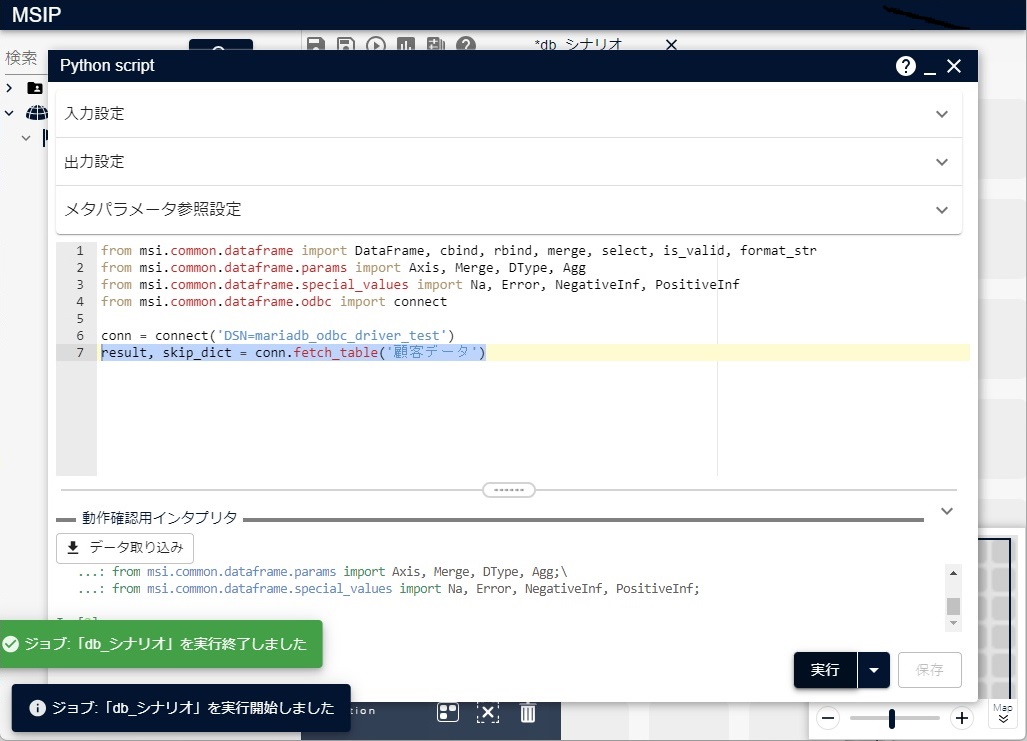Screen dimensions: 1027x741
Task: Click the zoom out minus button
Action: [828, 718]
